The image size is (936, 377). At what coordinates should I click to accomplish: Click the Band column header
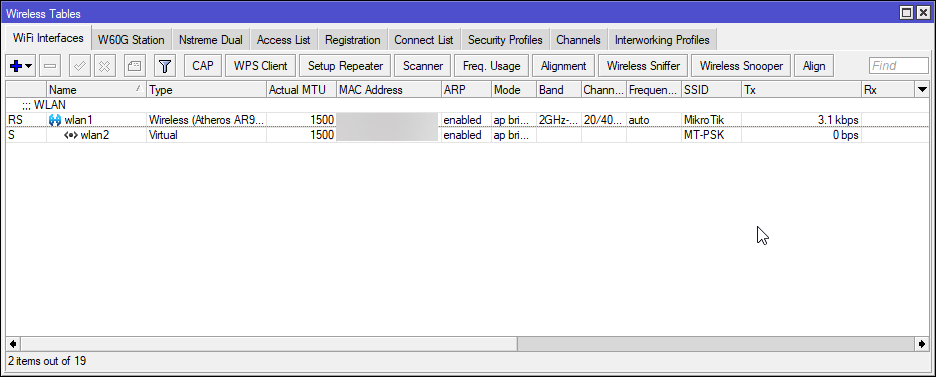[x=559, y=90]
